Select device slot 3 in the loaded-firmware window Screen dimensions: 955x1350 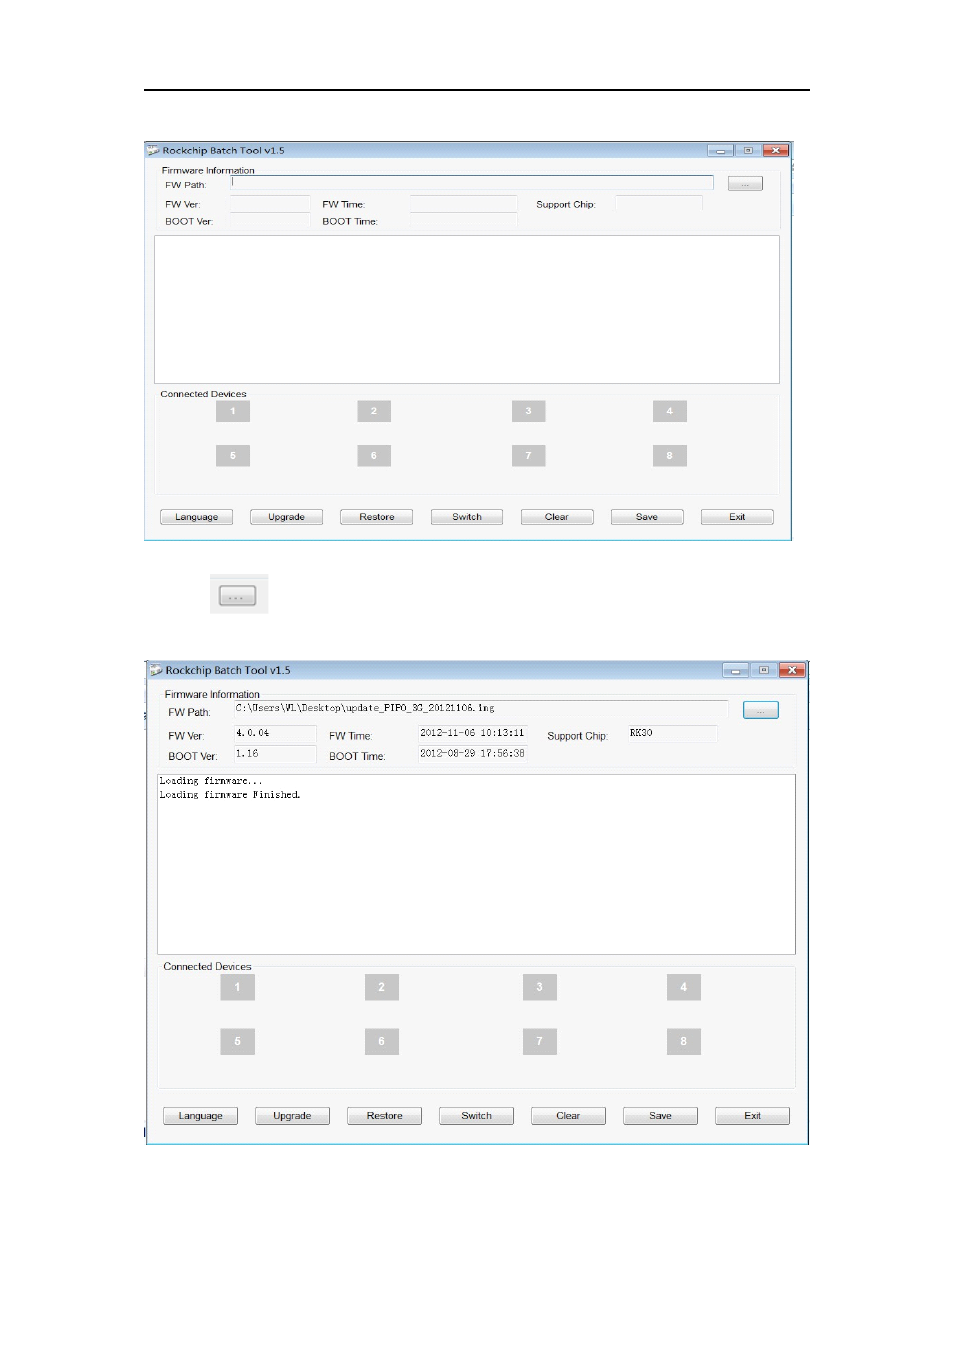click(x=540, y=987)
